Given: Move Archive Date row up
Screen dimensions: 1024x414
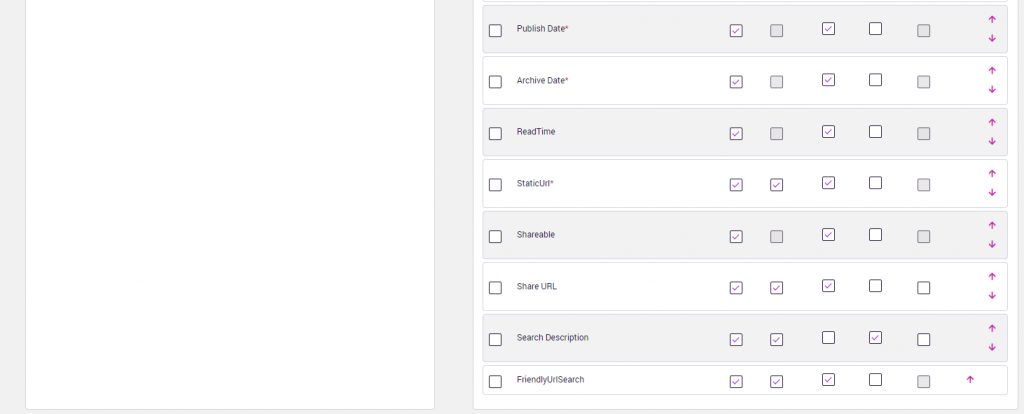Looking at the screenshot, I should [x=992, y=71].
